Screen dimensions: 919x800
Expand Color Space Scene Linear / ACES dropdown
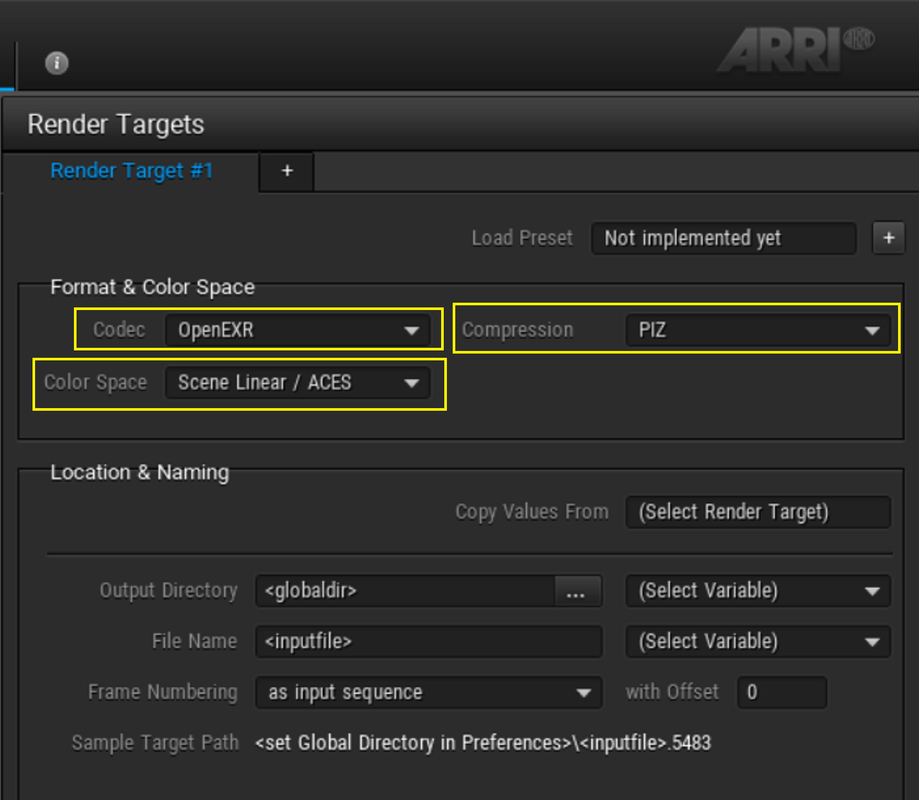298,383
